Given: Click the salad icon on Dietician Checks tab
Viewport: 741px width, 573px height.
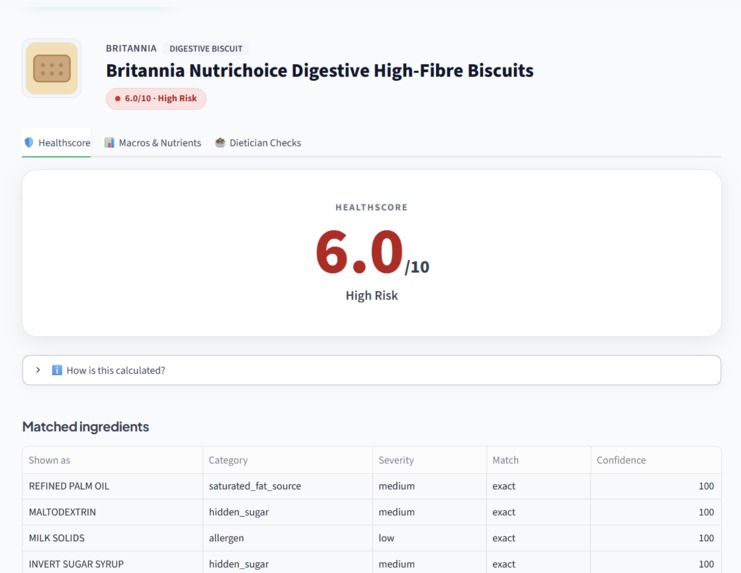Looking at the screenshot, I should coord(220,142).
